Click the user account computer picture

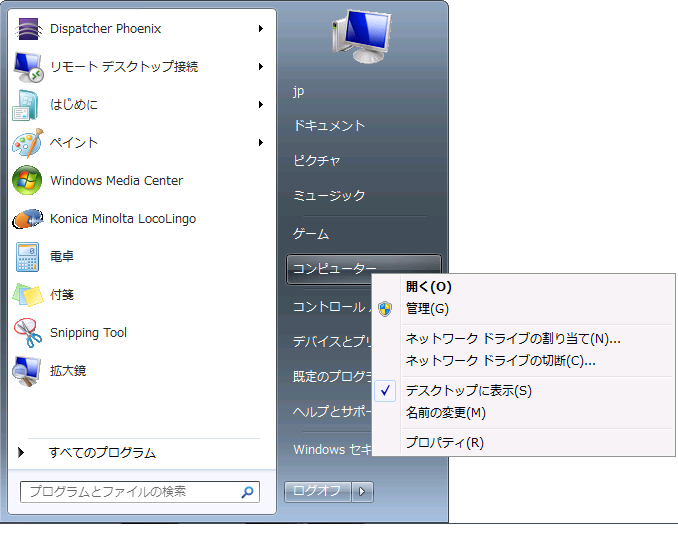(x=362, y=37)
